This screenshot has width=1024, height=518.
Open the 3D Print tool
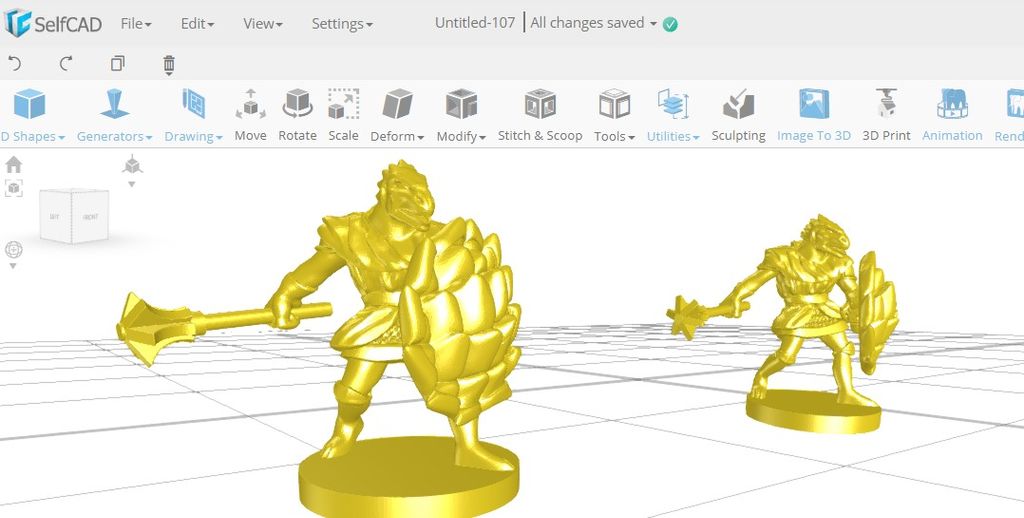pyautogui.click(x=886, y=115)
